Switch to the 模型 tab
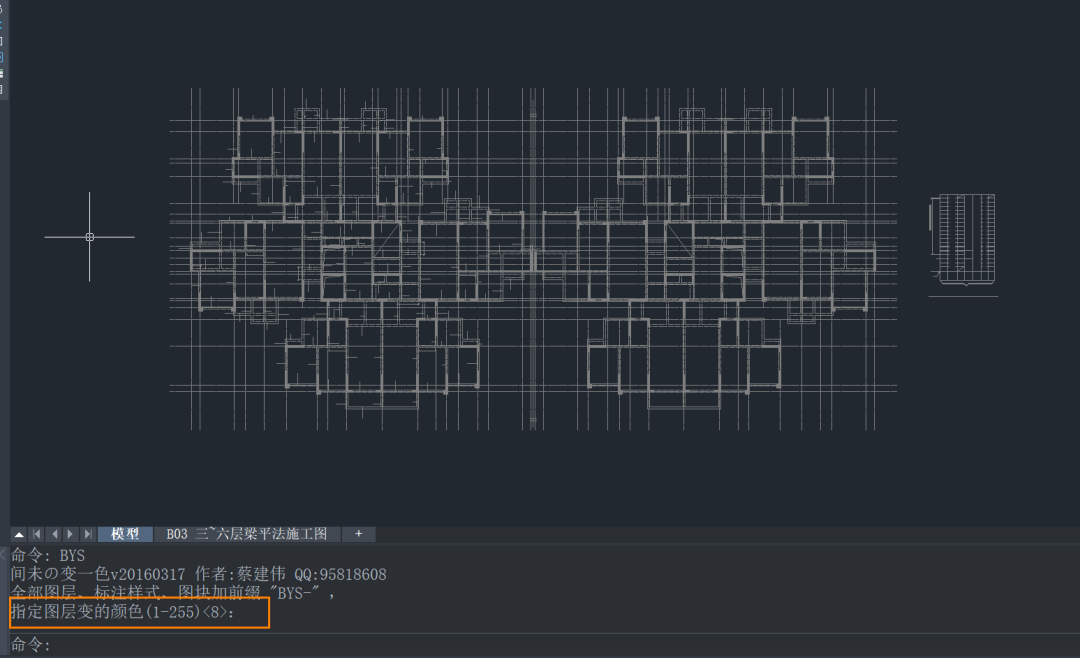The width and height of the screenshot is (1080, 658). (125, 535)
